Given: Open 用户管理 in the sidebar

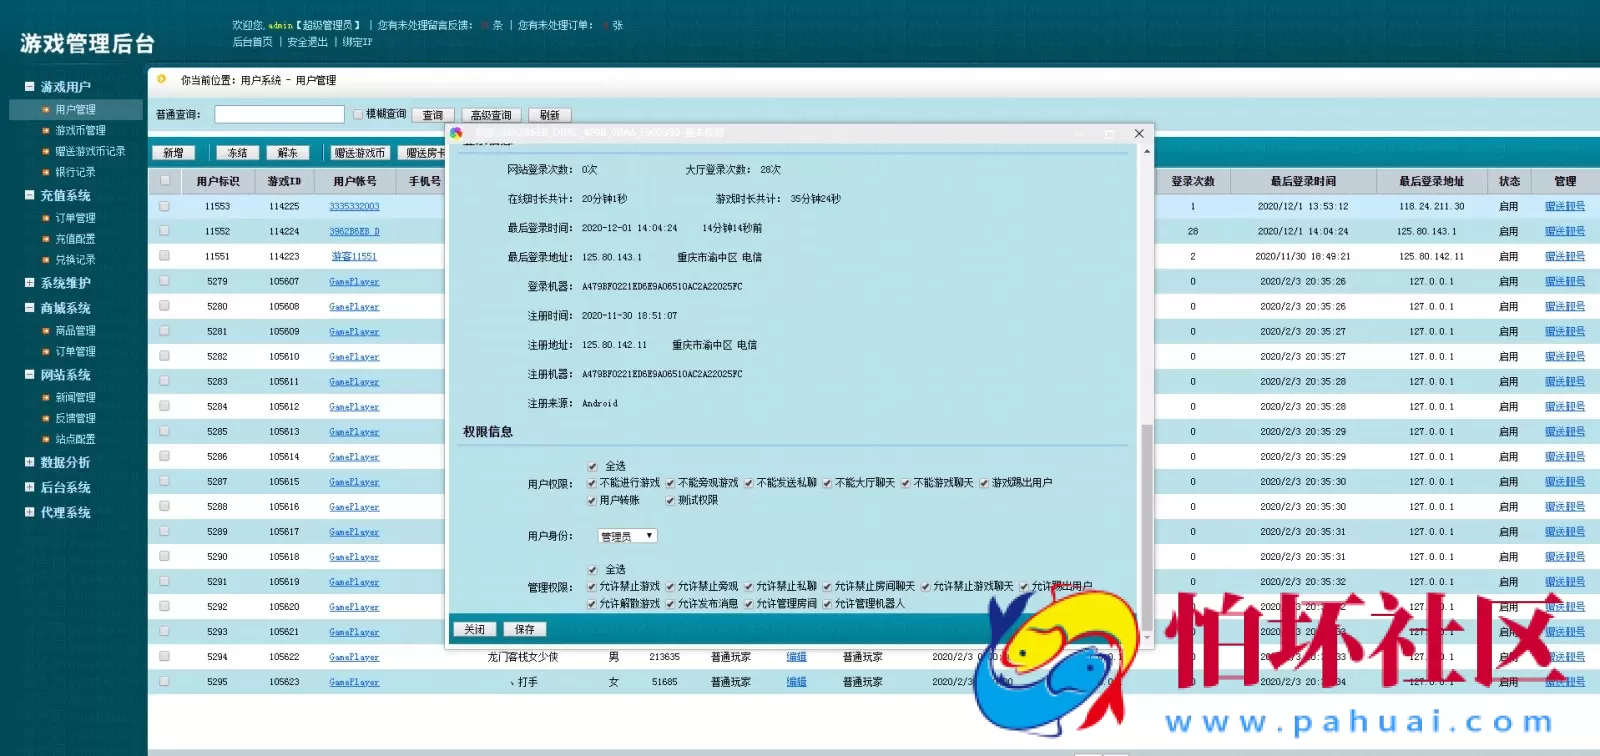Looking at the screenshot, I should (x=76, y=110).
